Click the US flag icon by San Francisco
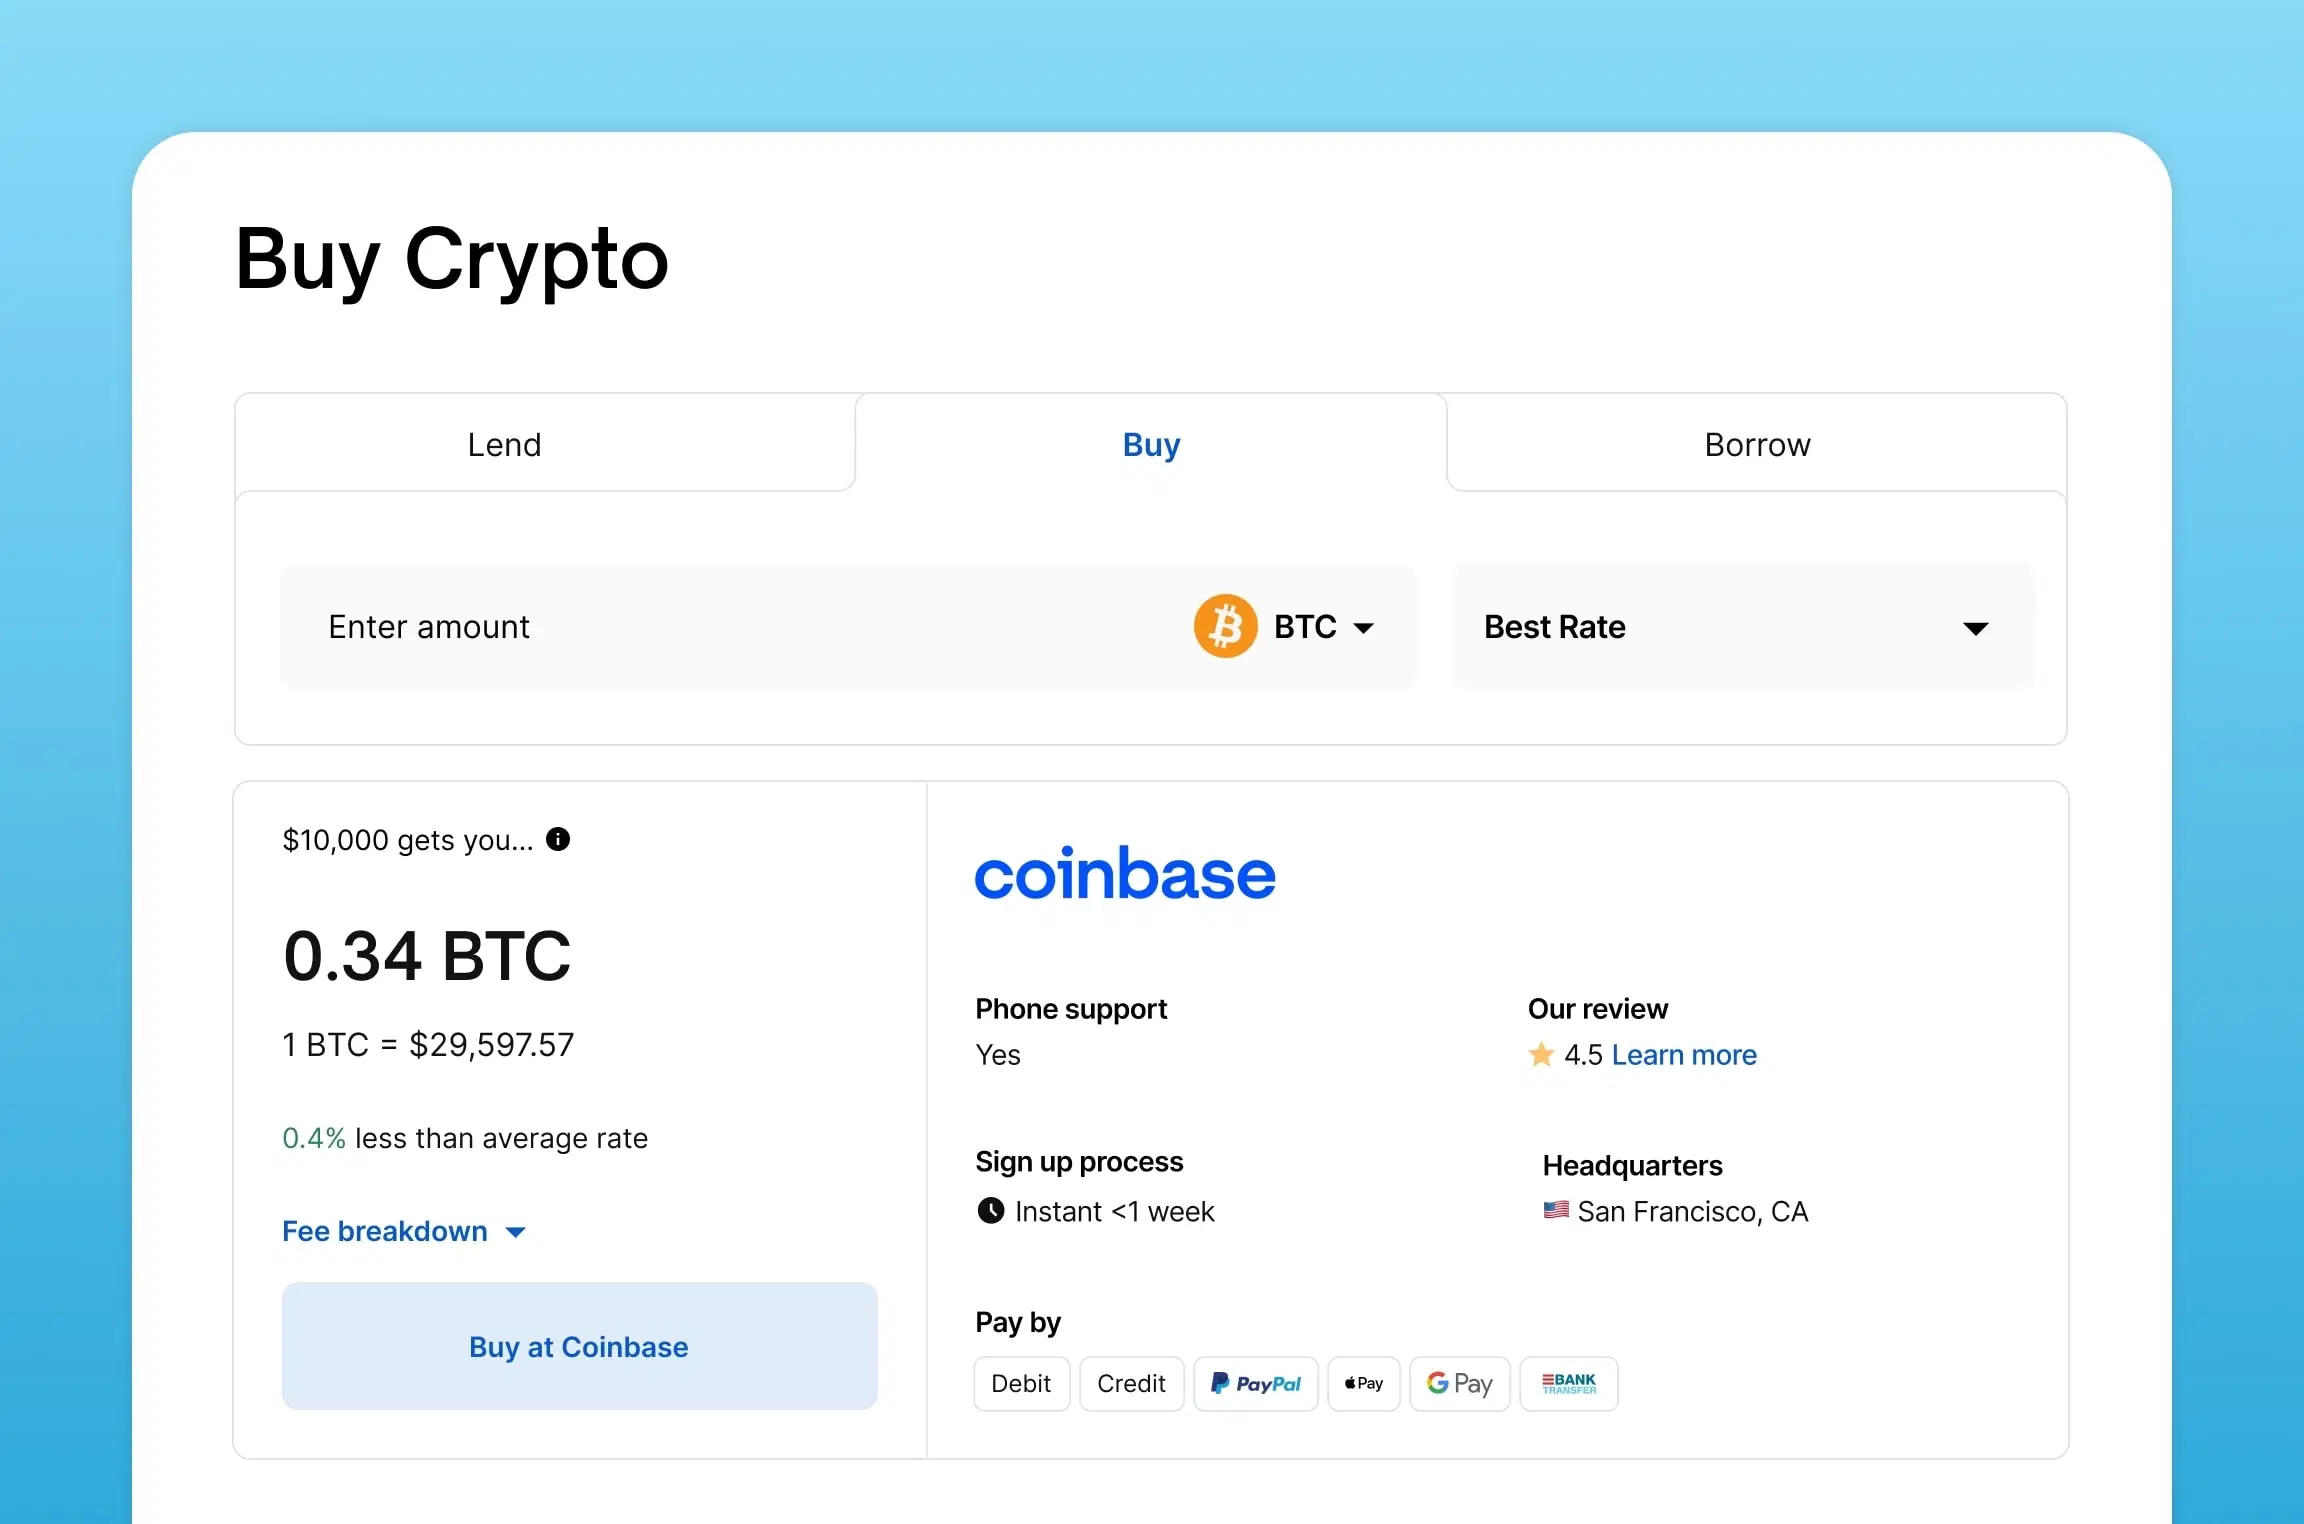 click(1556, 1210)
